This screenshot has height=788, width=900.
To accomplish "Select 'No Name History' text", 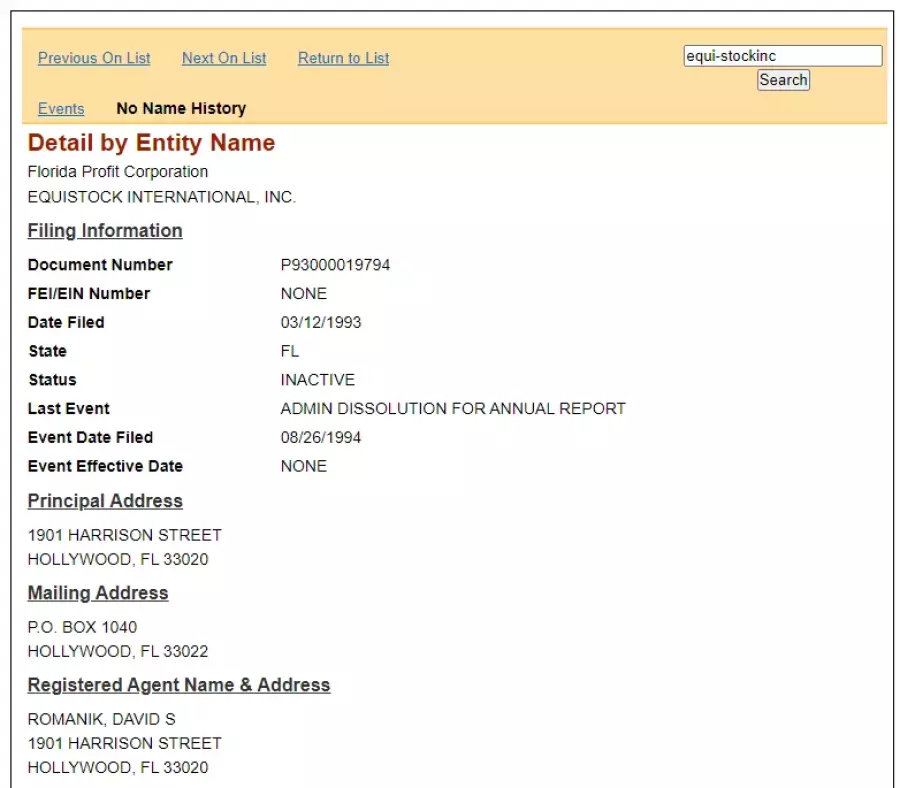I will tap(181, 108).
